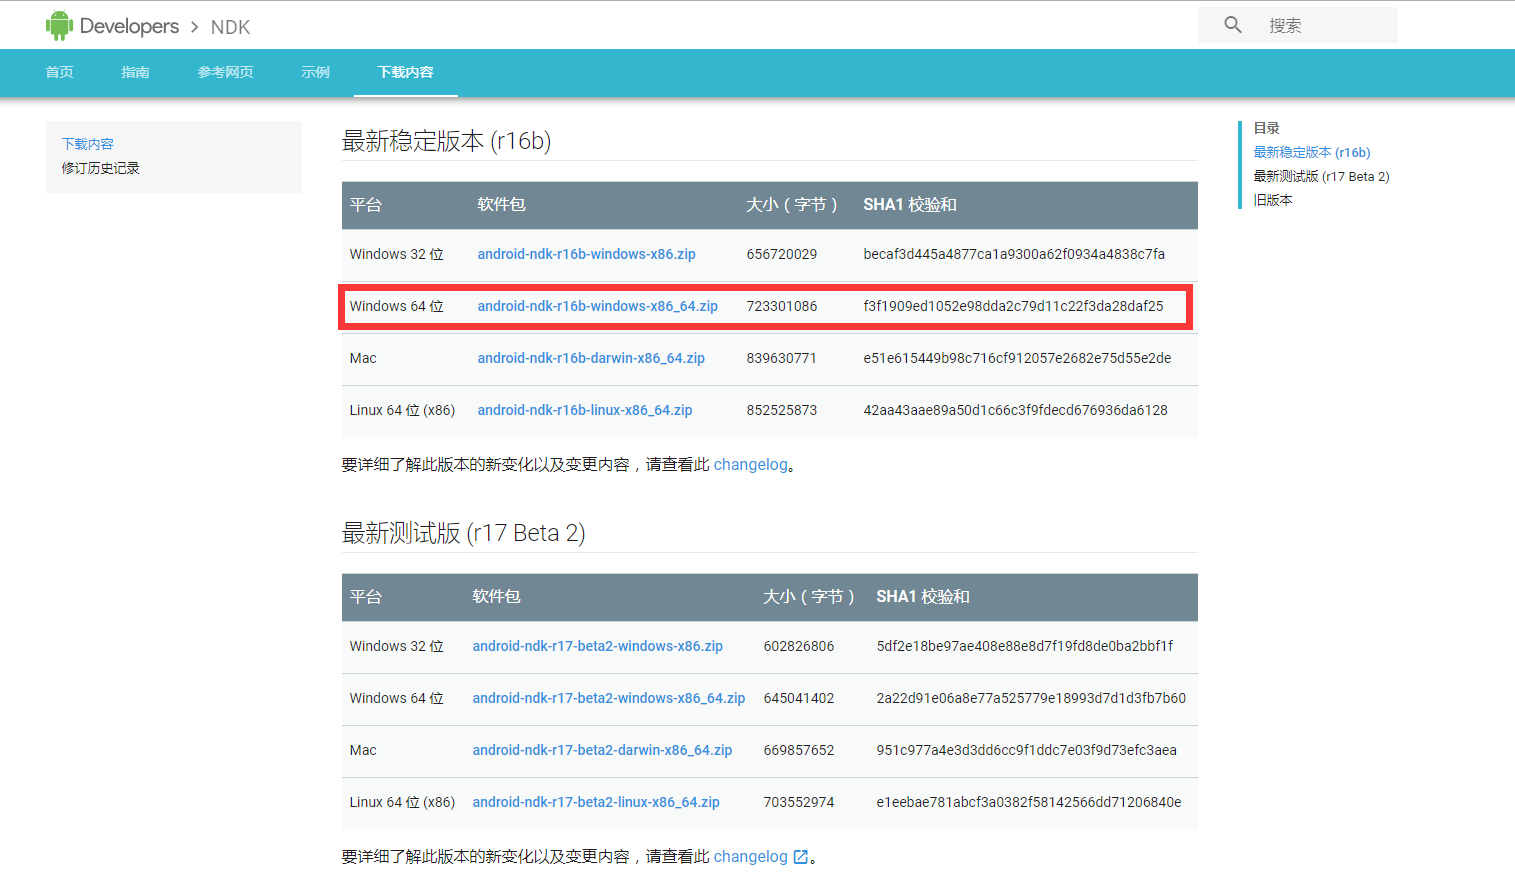Download android-ndk-r17-beta2-windows-x86_64.zip
1515x884 pixels.
click(609, 698)
